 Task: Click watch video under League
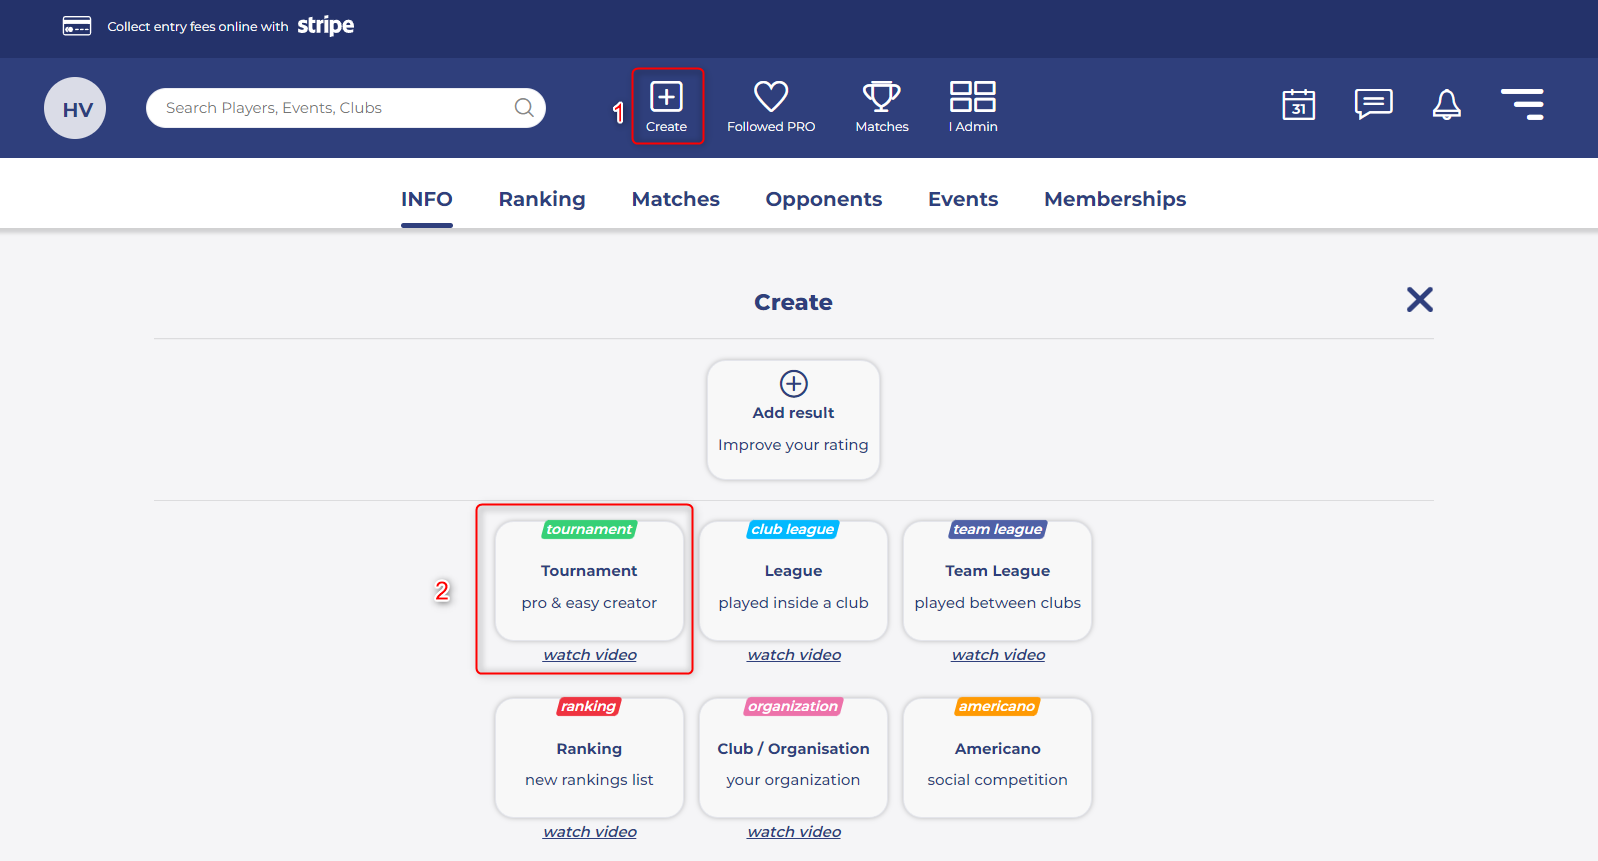pos(794,655)
